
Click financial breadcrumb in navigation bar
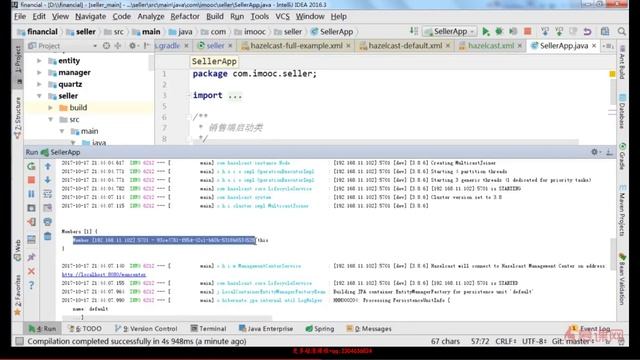[38, 31]
